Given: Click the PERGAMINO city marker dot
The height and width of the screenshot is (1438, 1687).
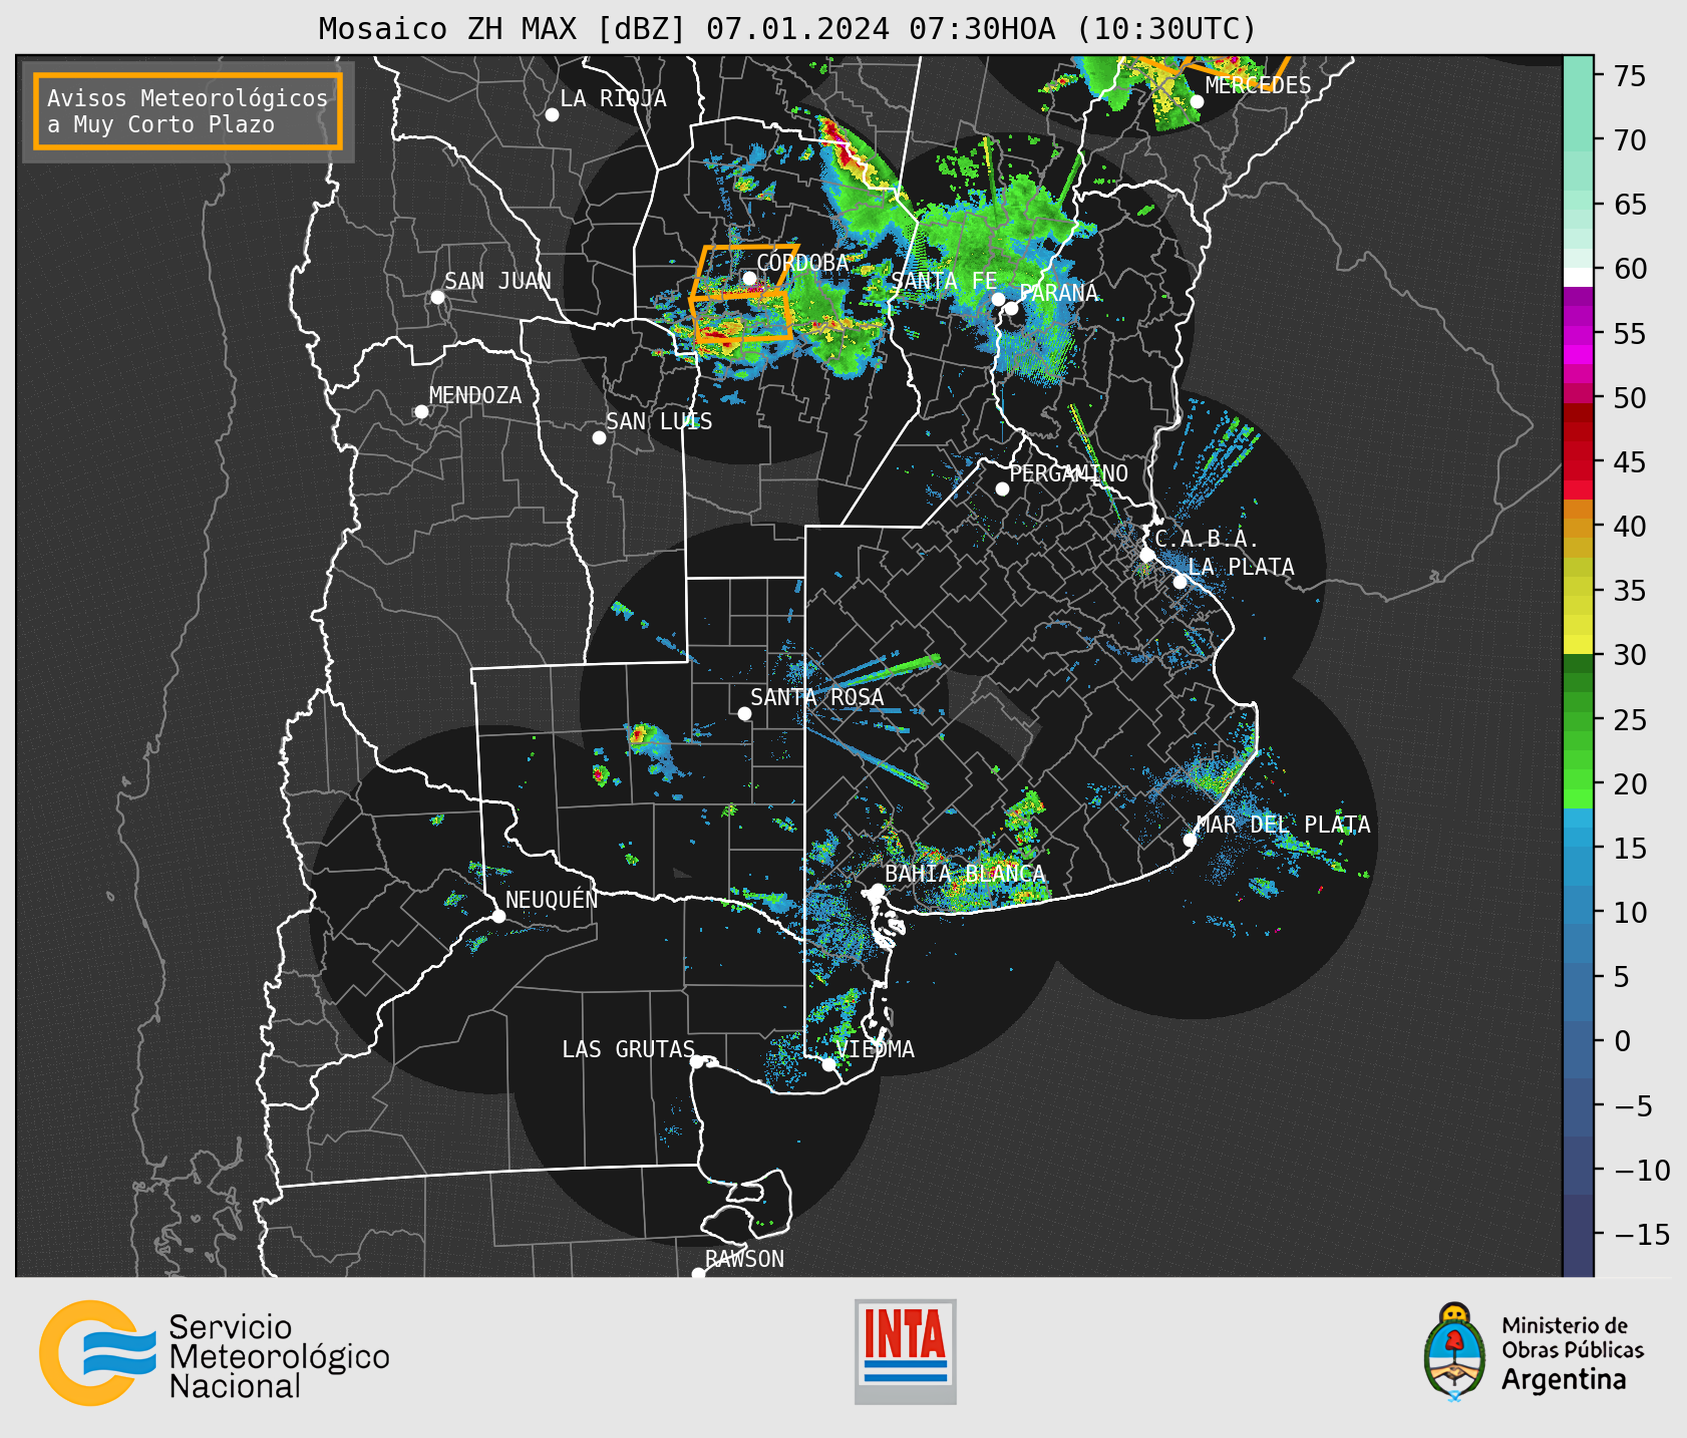Looking at the screenshot, I should click(x=1002, y=489).
